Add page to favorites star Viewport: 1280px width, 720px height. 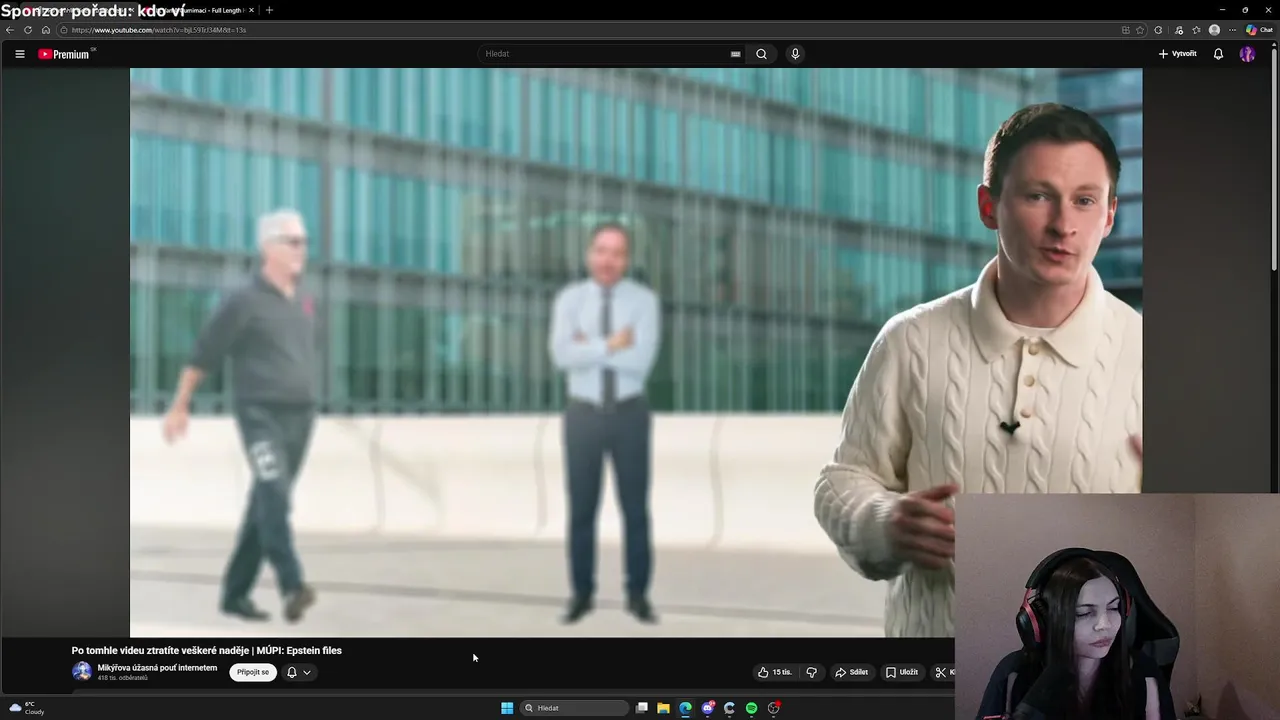tap(1140, 30)
